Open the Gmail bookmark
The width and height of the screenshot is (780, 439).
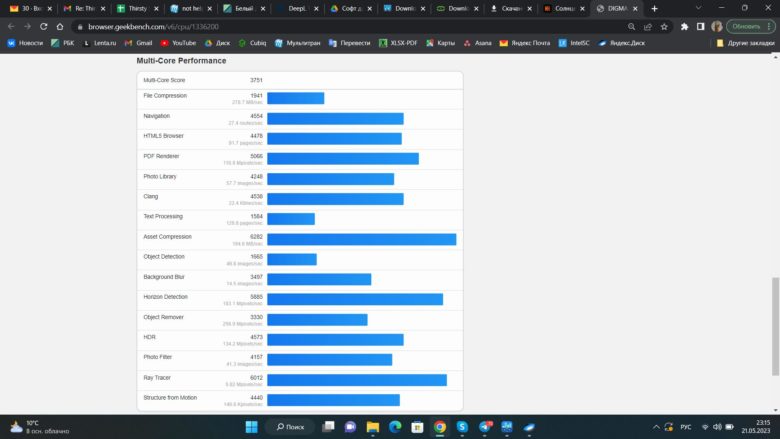tap(138, 43)
